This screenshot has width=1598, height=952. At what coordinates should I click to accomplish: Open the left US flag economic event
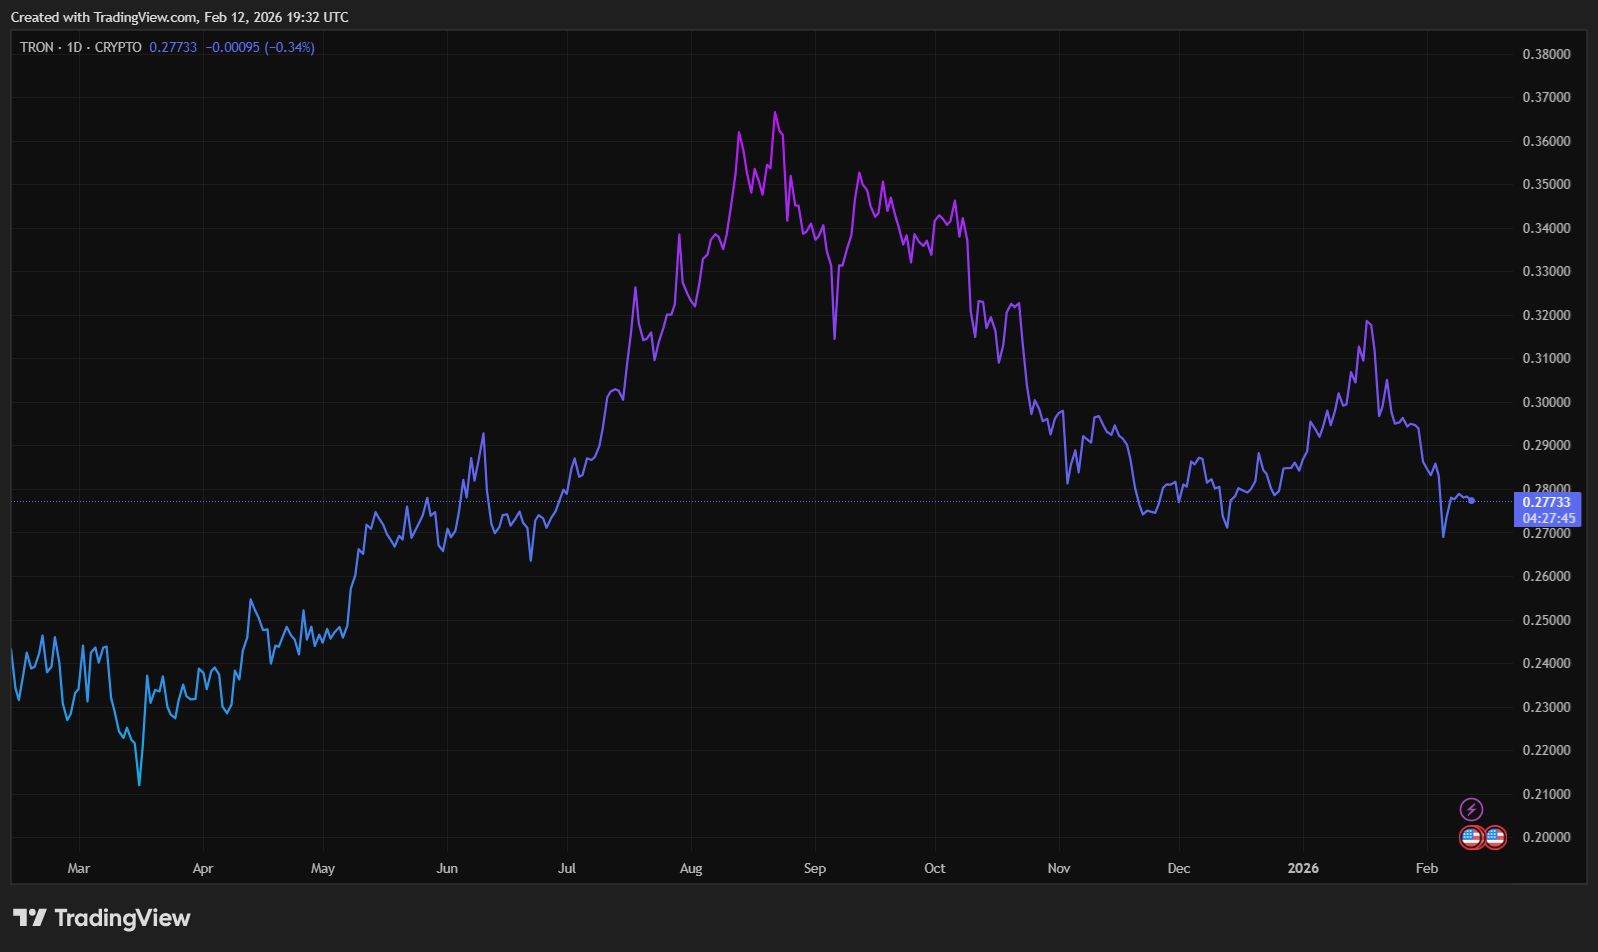point(1471,837)
